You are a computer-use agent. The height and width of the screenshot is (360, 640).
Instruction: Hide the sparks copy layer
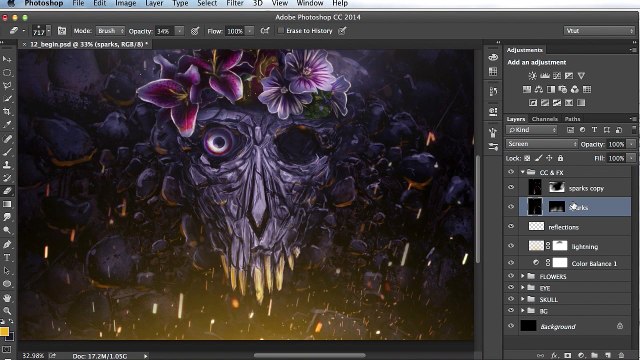click(x=511, y=187)
